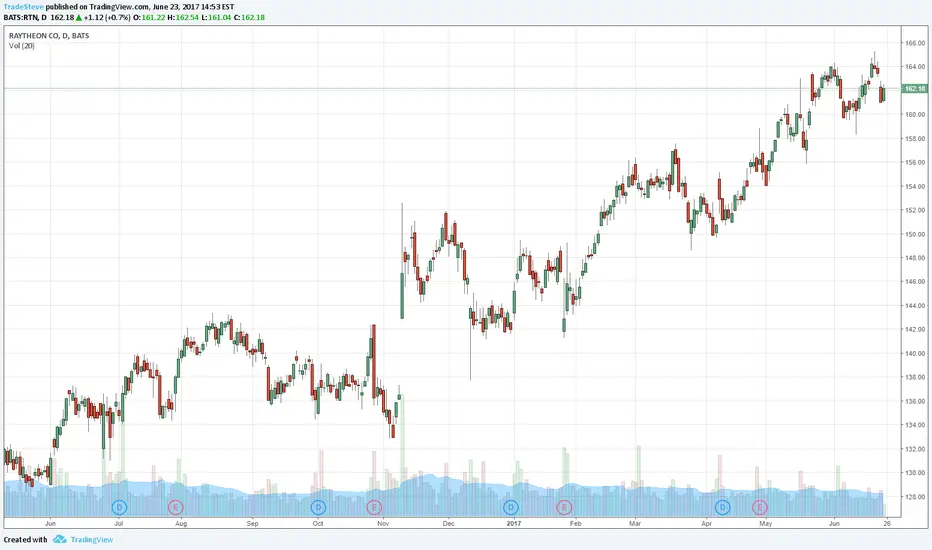Click the RAYTHEON CO, D, BATS legend title
The height and width of the screenshot is (550, 932).
pyautogui.click(x=49, y=36)
